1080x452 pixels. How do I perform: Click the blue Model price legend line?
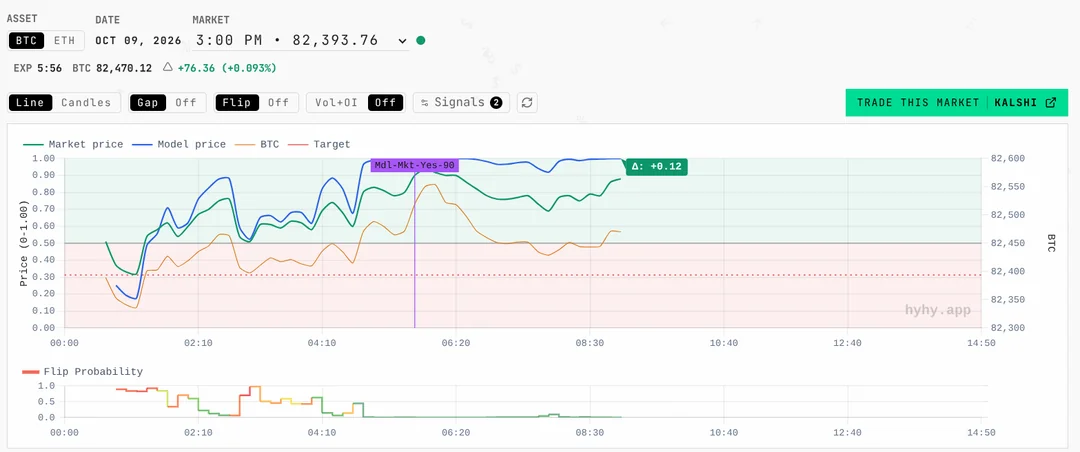pos(142,145)
